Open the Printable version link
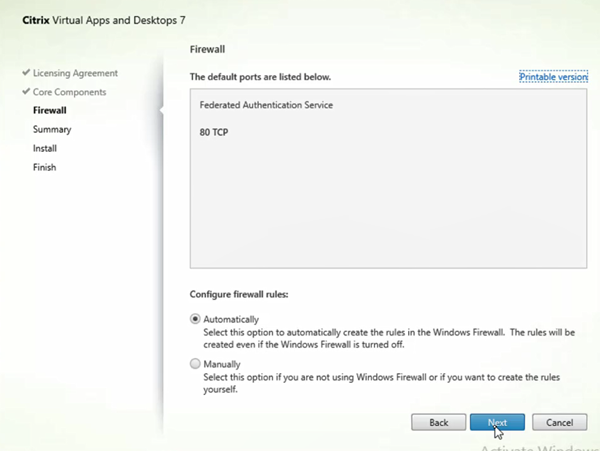Image resolution: width=600 pixels, height=451 pixels. click(x=553, y=77)
